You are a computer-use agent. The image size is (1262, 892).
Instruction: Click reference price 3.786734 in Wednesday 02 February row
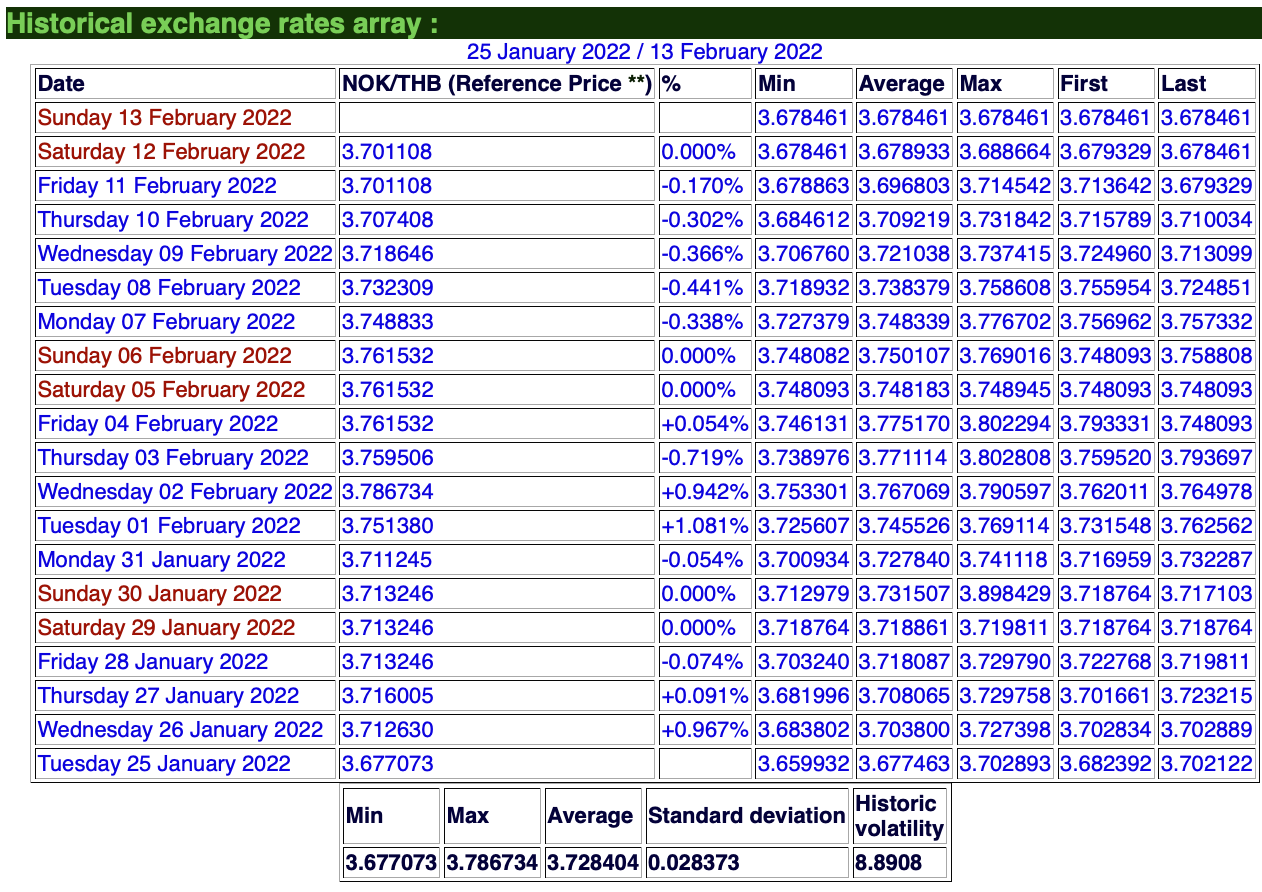click(x=388, y=492)
